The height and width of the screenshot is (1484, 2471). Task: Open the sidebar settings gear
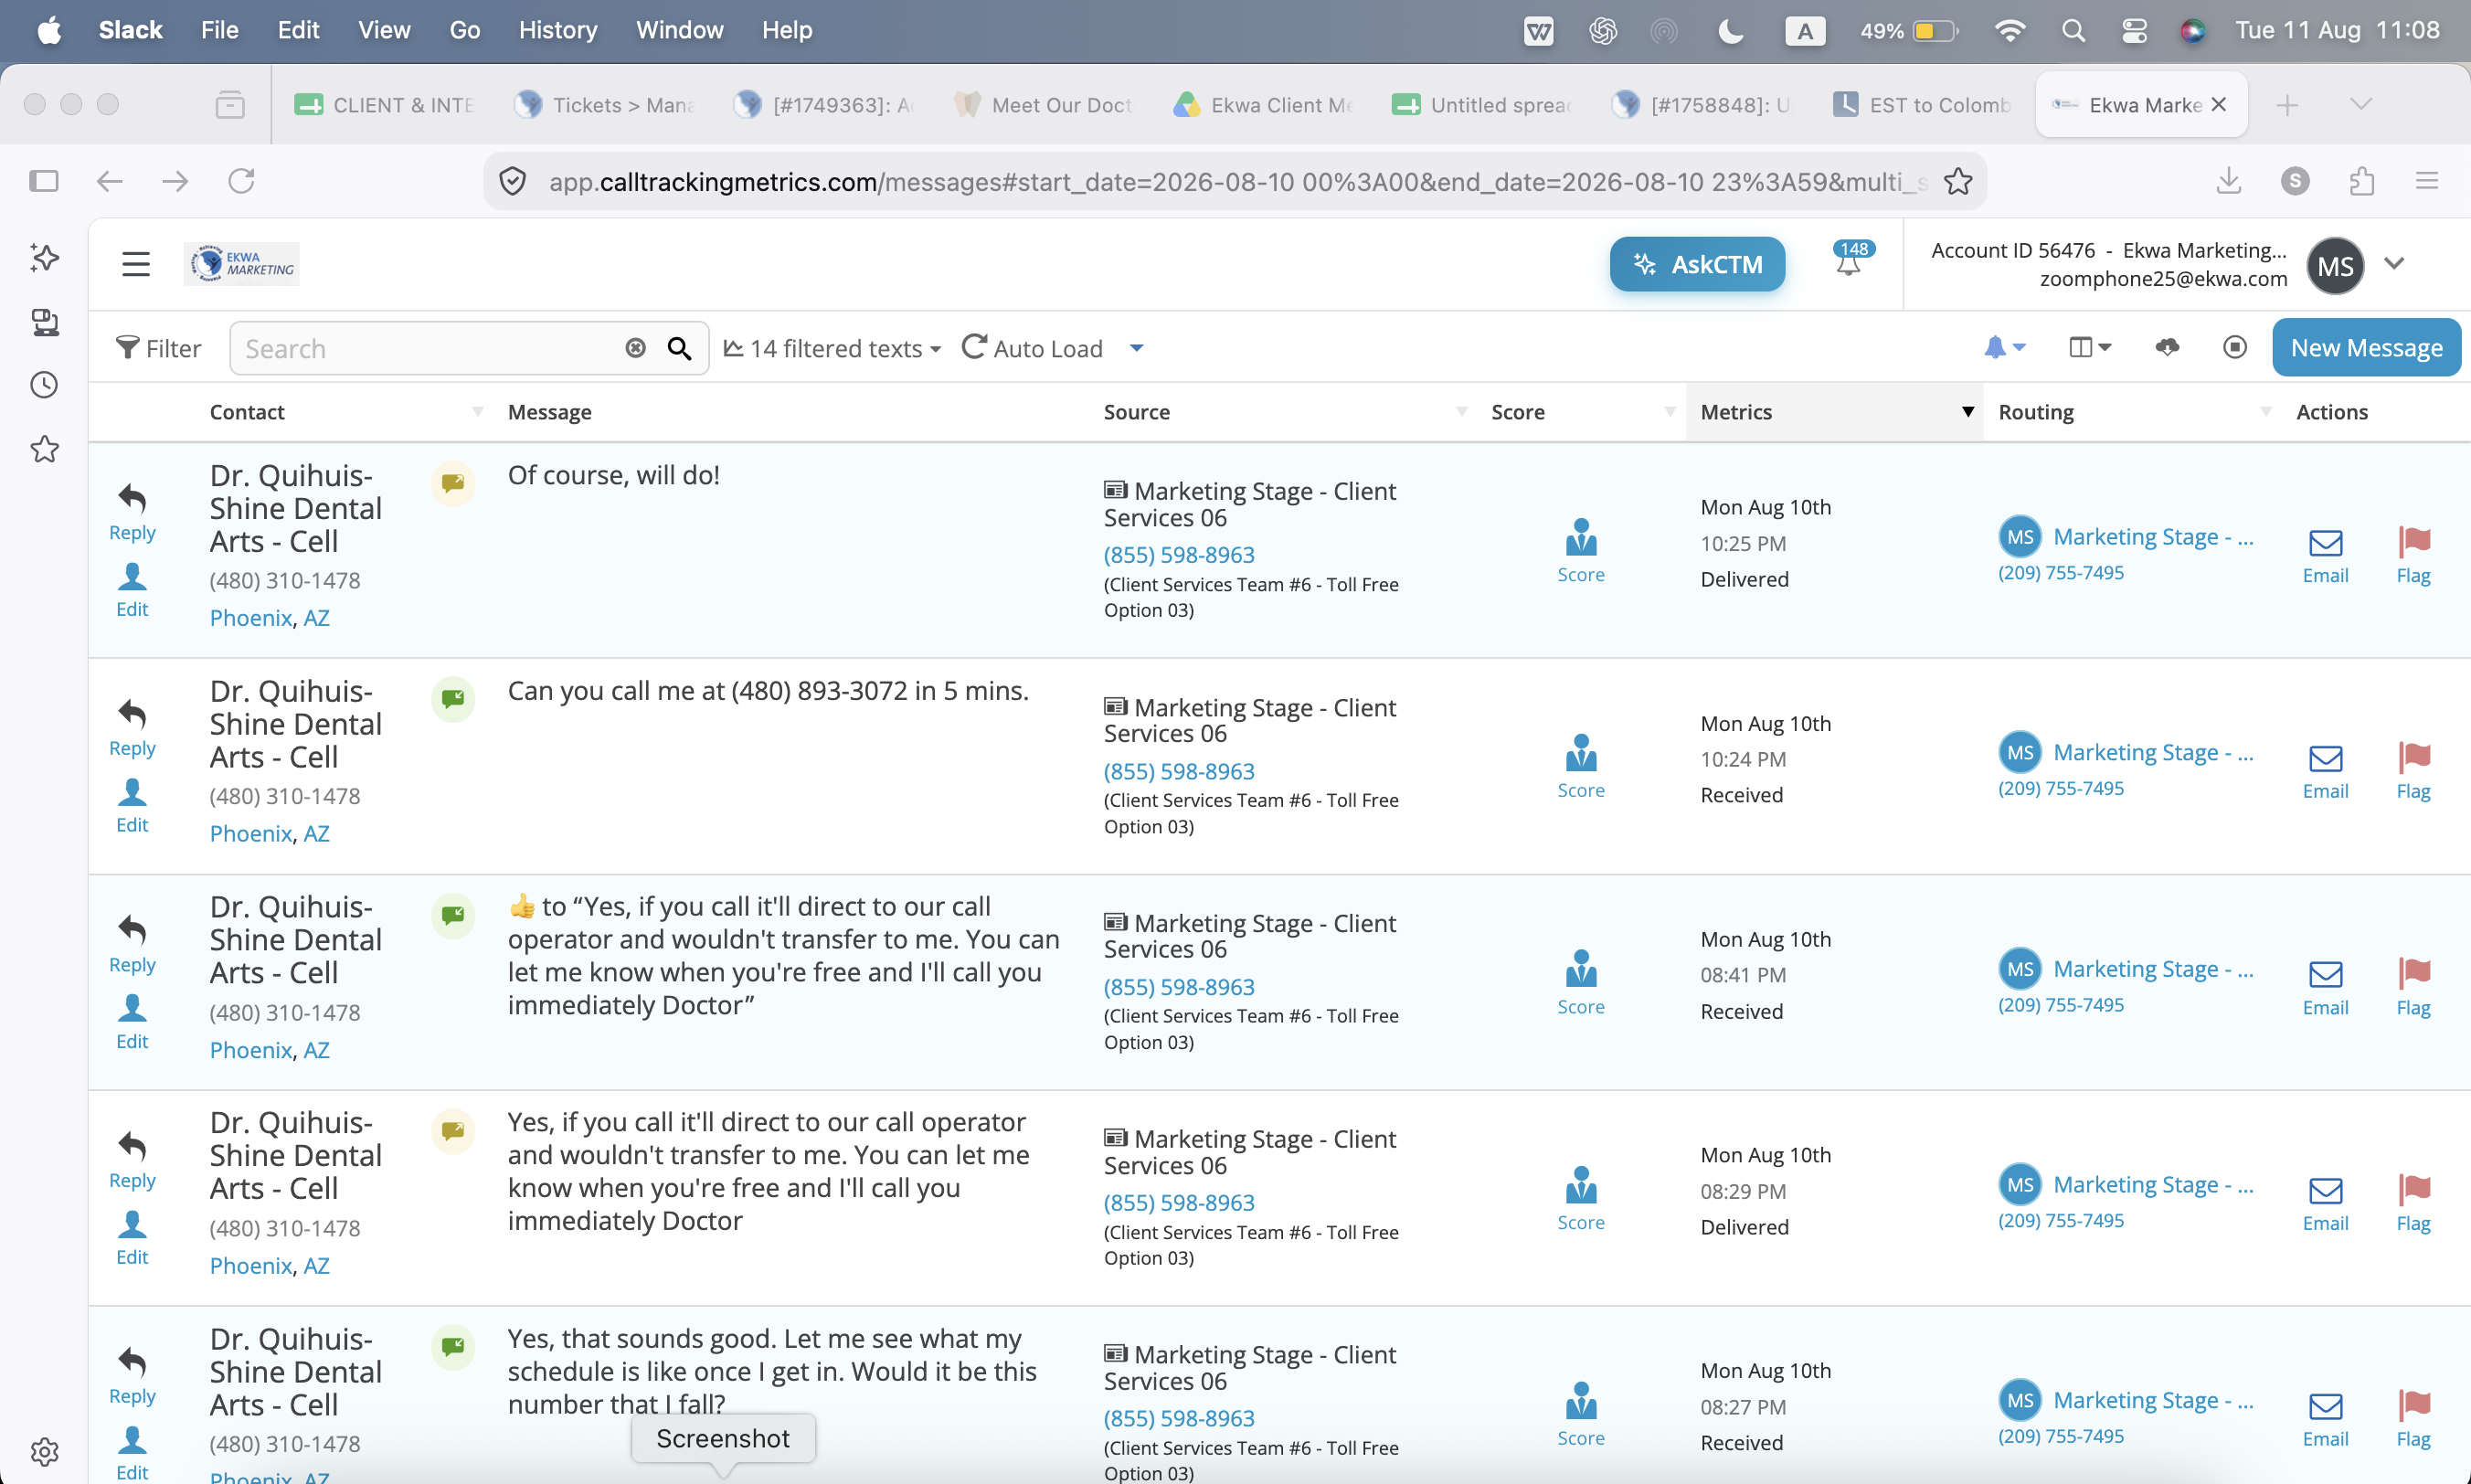pos(44,1451)
